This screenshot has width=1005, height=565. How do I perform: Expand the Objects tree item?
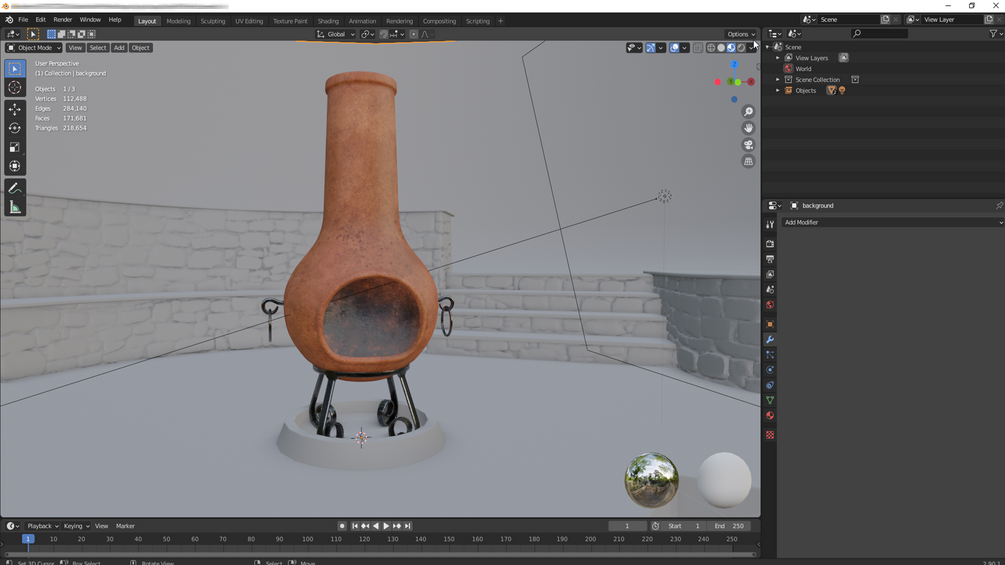[778, 90]
